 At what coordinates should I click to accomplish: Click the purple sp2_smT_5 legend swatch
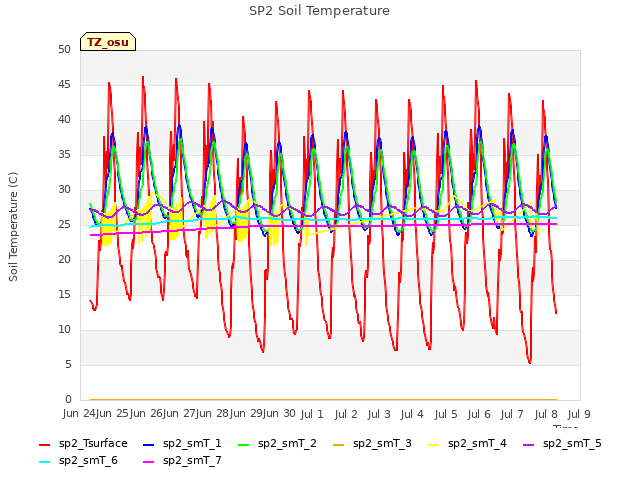(529, 444)
